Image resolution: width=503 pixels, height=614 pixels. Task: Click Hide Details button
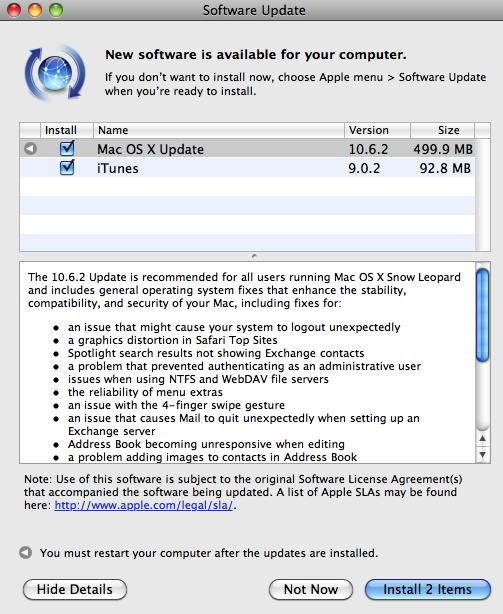click(x=75, y=589)
